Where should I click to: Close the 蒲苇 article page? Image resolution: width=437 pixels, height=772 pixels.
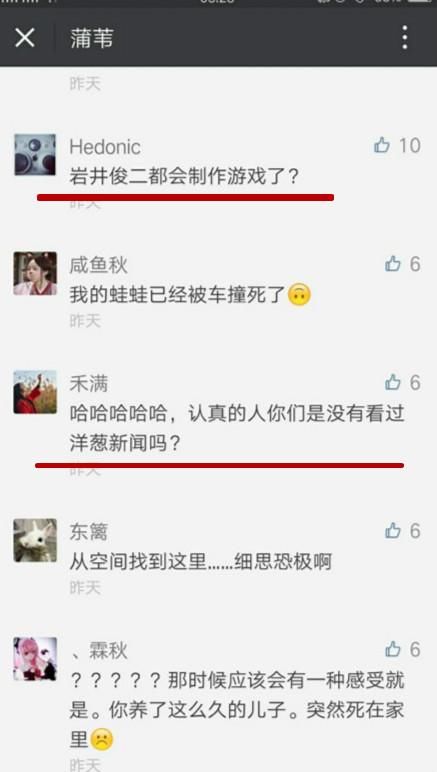coord(25,37)
